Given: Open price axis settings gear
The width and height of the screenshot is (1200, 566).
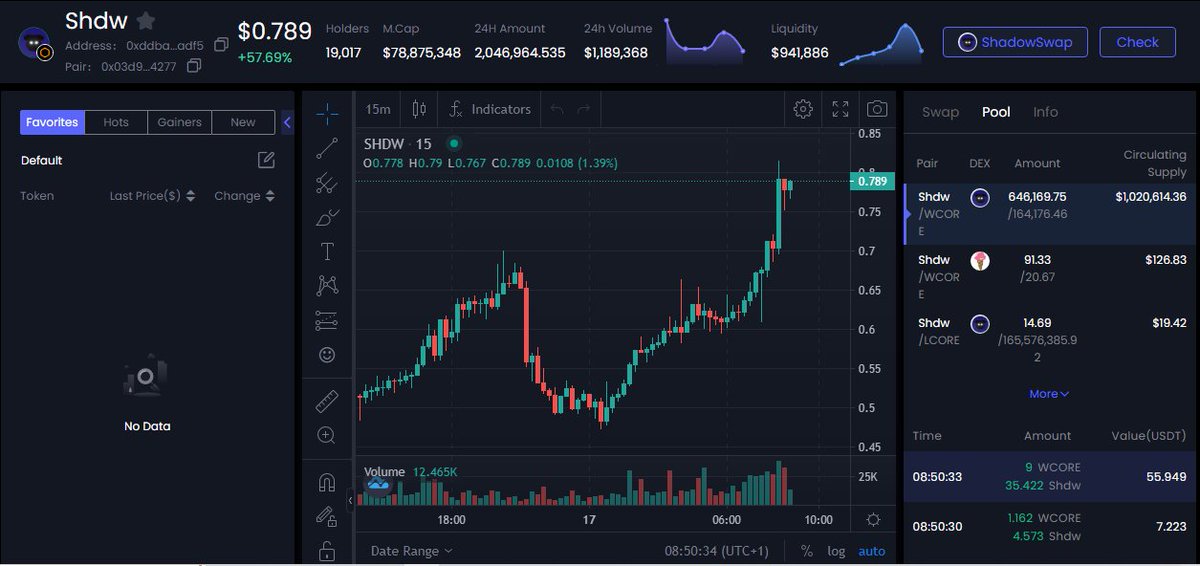Looking at the screenshot, I should 873,519.
